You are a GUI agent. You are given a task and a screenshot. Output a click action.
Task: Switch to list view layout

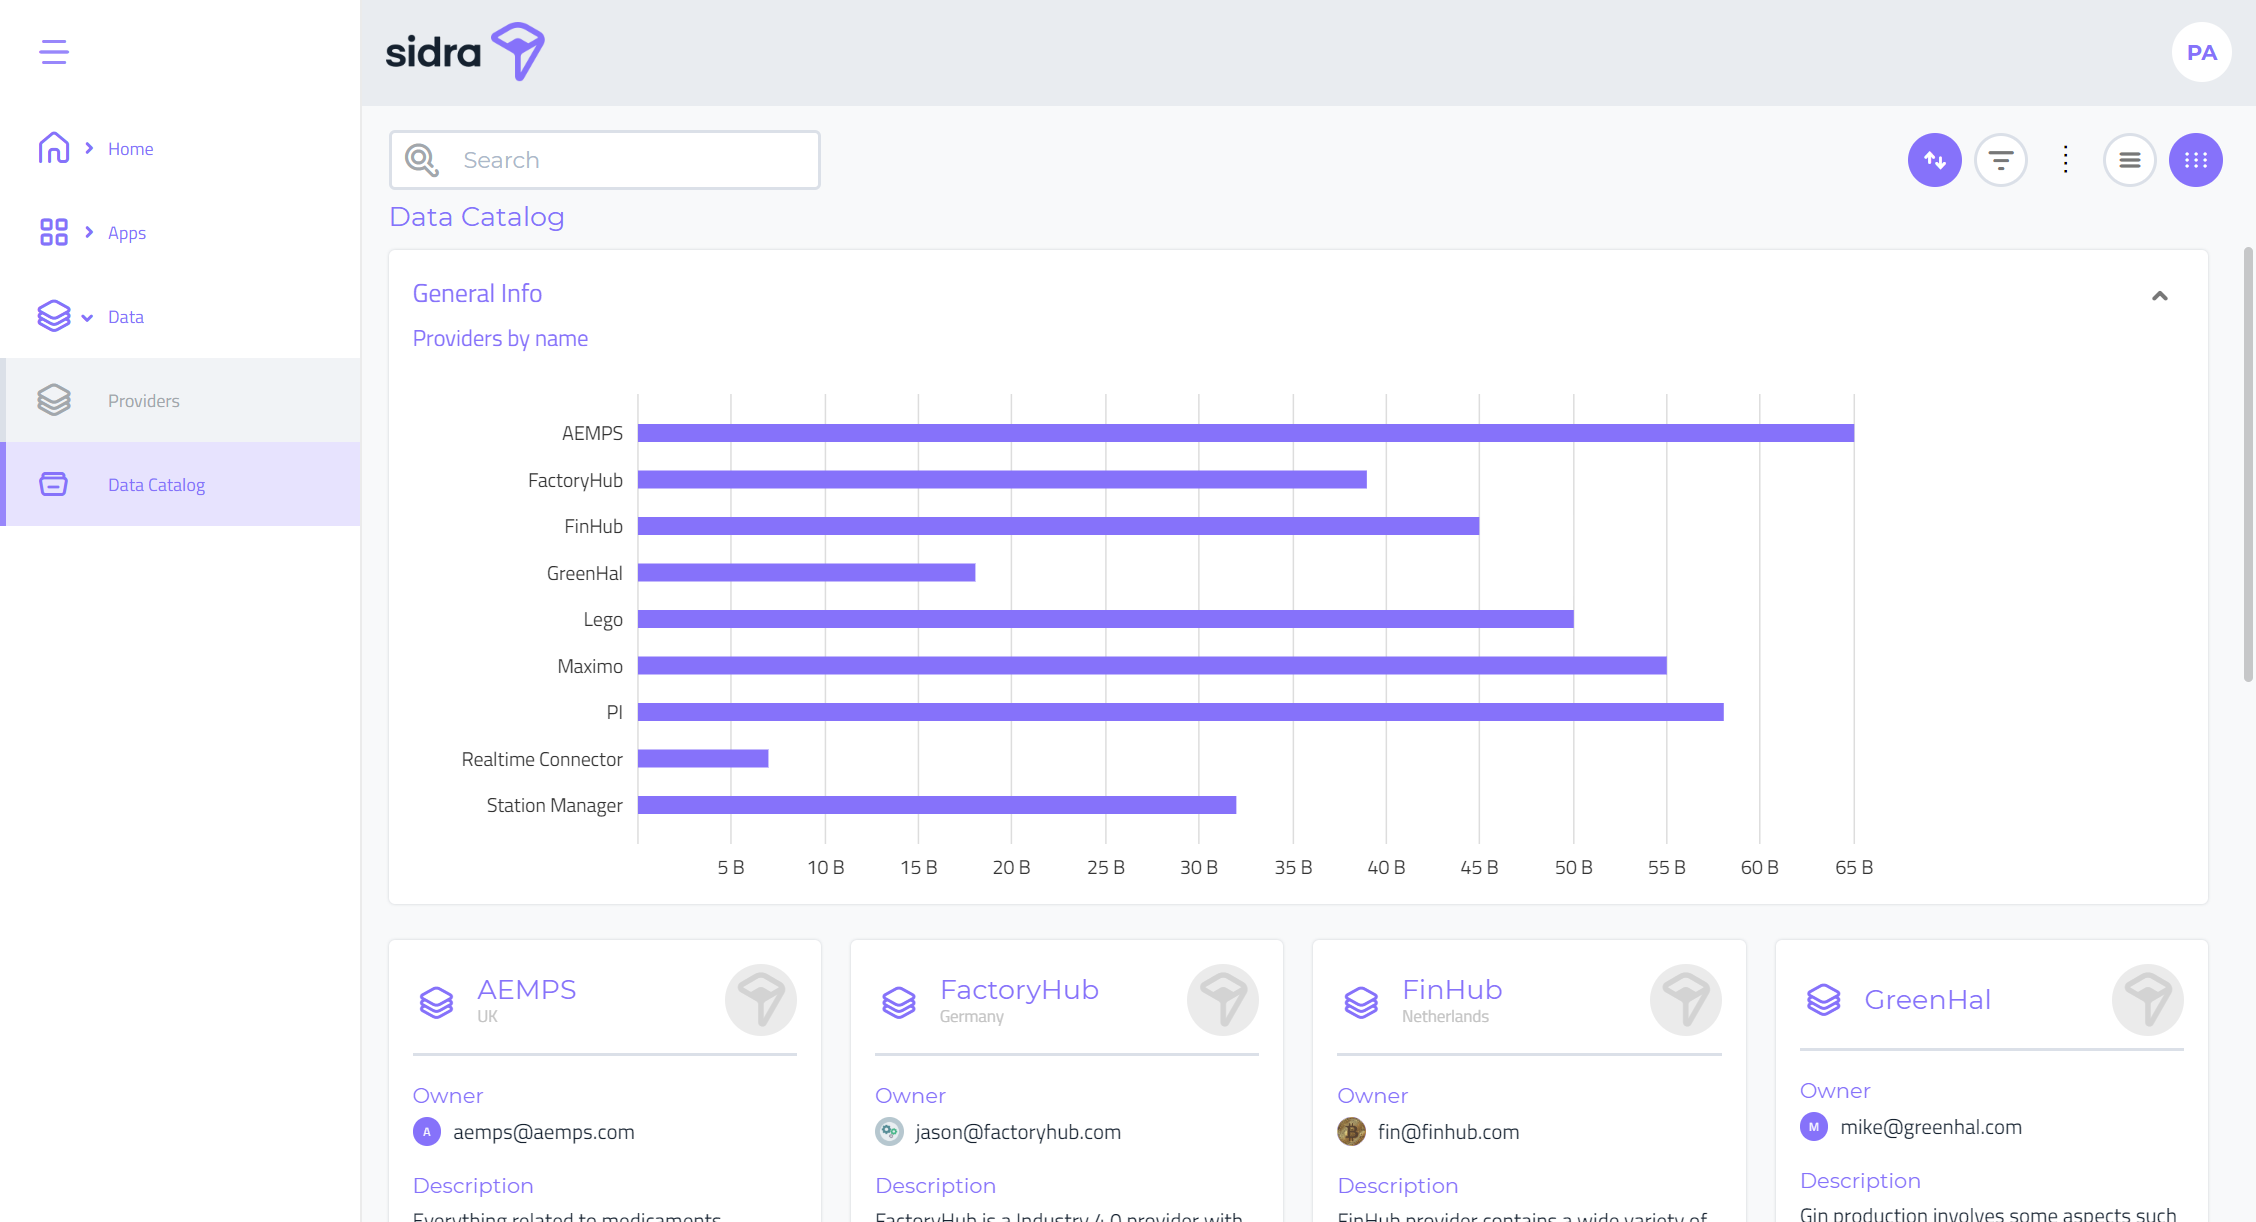pyautogui.click(x=2129, y=160)
